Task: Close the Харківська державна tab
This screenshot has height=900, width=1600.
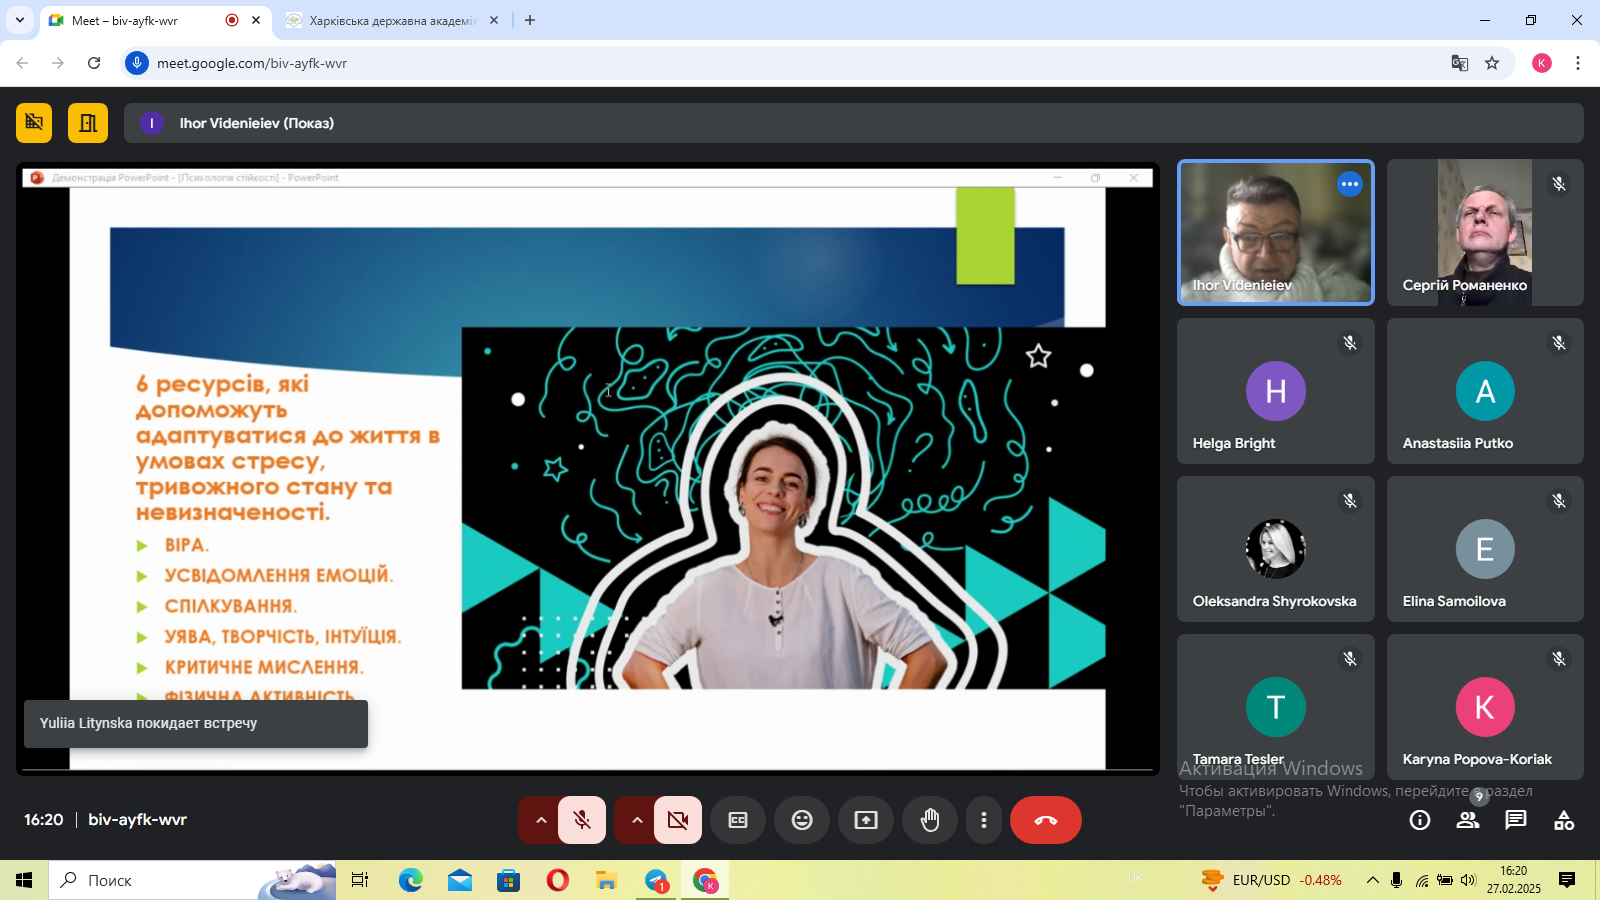Action: click(x=494, y=20)
